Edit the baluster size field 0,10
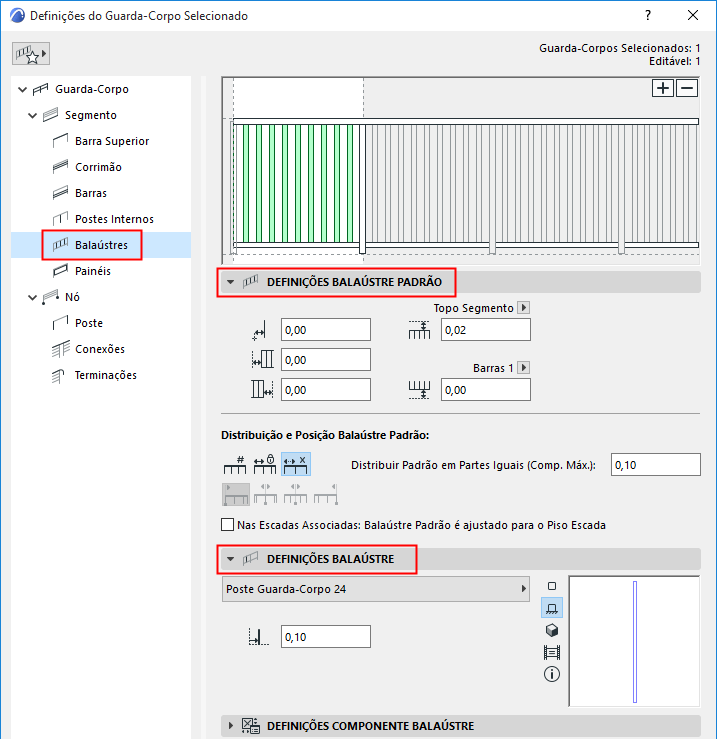 [326, 637]
